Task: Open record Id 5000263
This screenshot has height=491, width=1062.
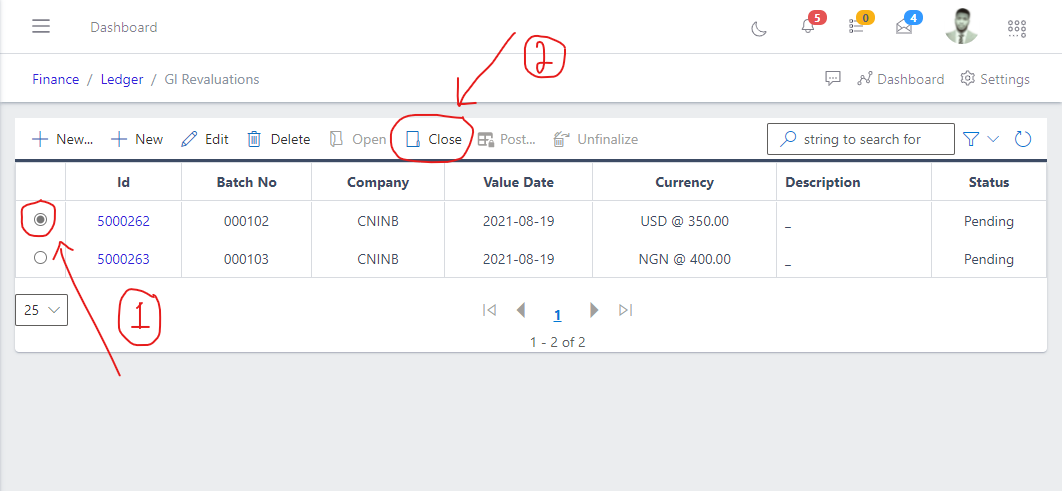Action: click(123, 259)
